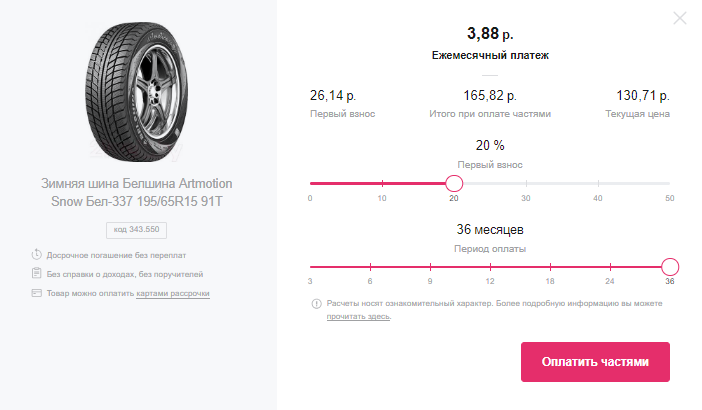Open the 'прочитать здесь' link
Screen dimensions: 702x410
[358, 316]
